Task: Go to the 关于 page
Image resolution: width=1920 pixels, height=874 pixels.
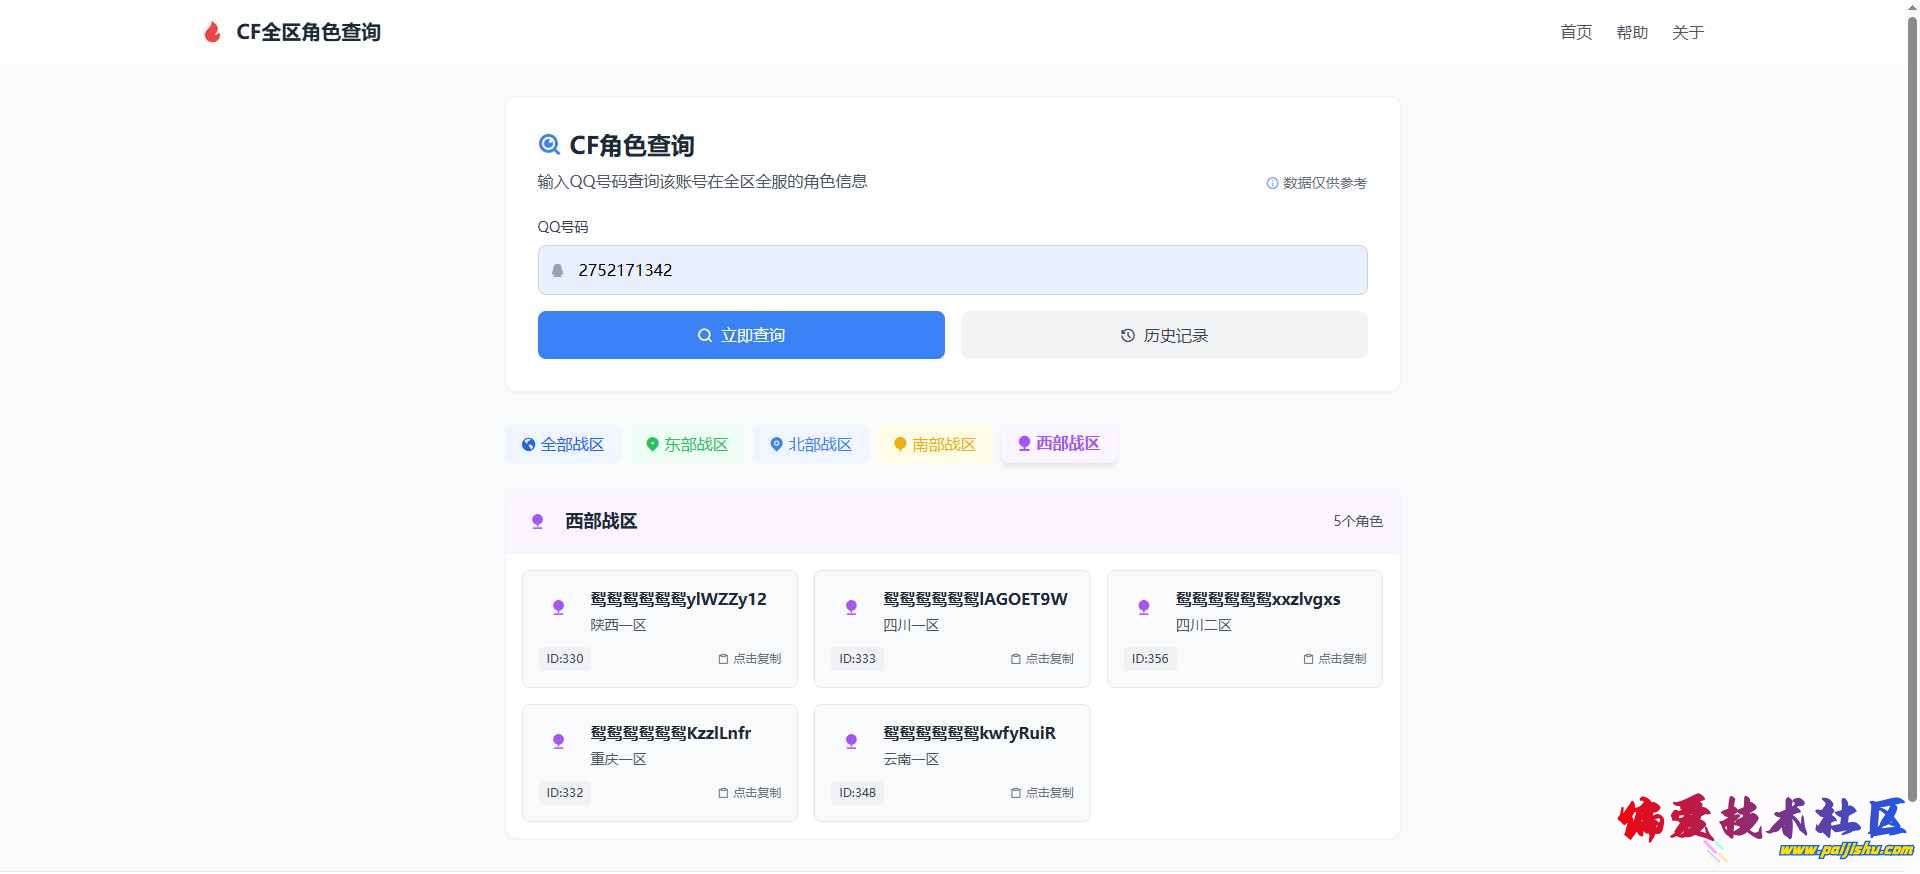Action: coord(1688,32)
